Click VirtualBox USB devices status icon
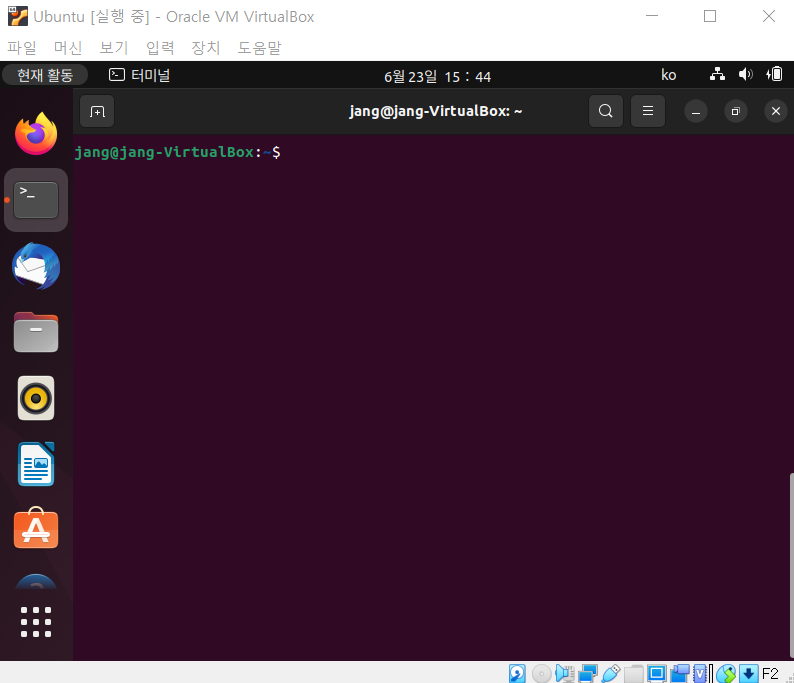Image resolution: width=794 pixels, height=683 pixels. tap(611, 674)
